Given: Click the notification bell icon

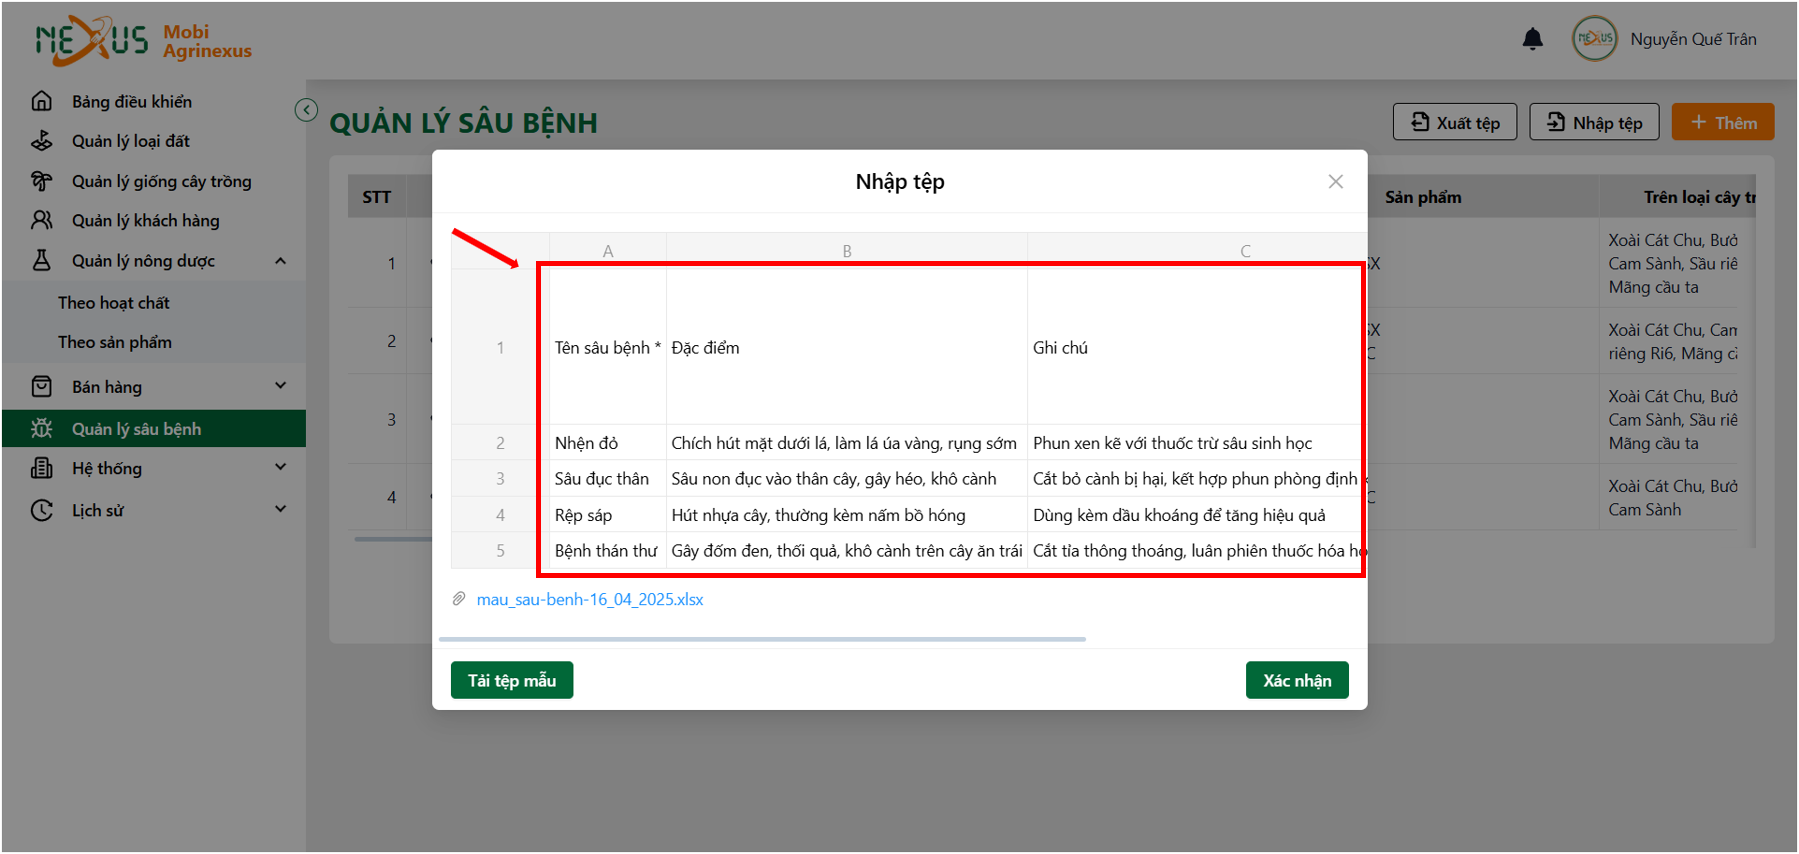Looking at the screenshot, I should 1532,39.
